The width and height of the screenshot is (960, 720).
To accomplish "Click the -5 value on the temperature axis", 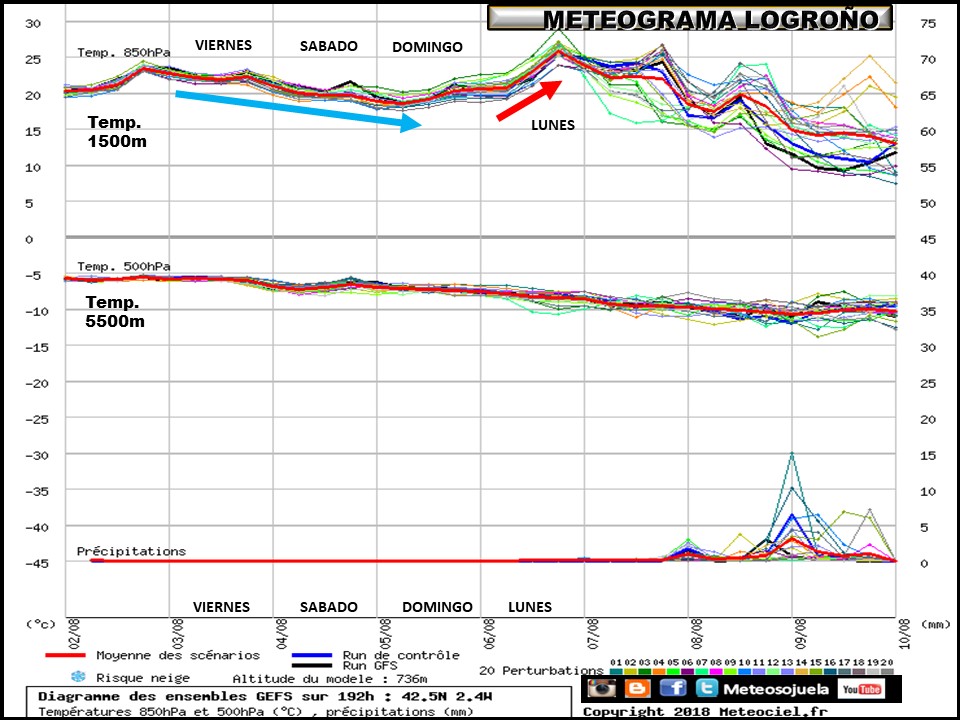I will (33, 275).
